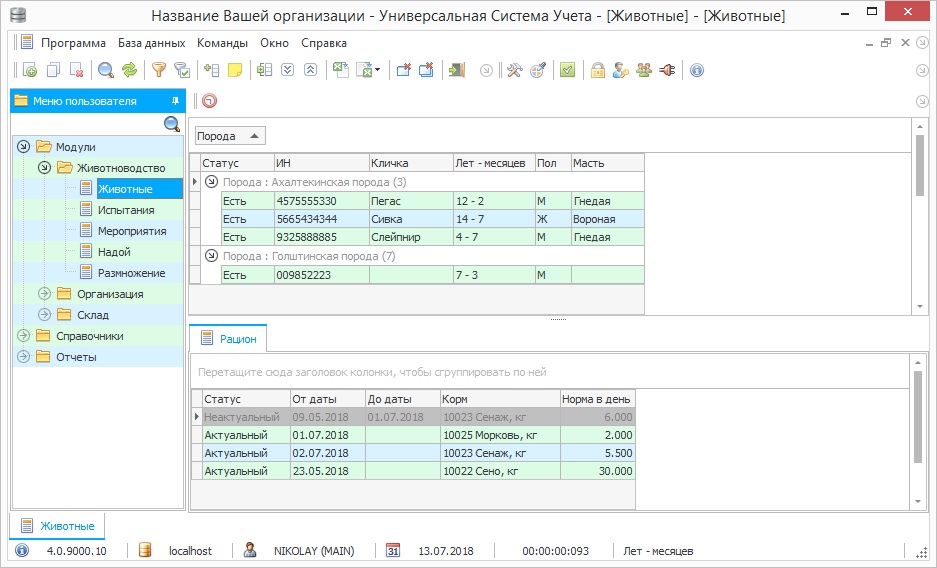Click the padlock lock icon

[x=598, y=70]
